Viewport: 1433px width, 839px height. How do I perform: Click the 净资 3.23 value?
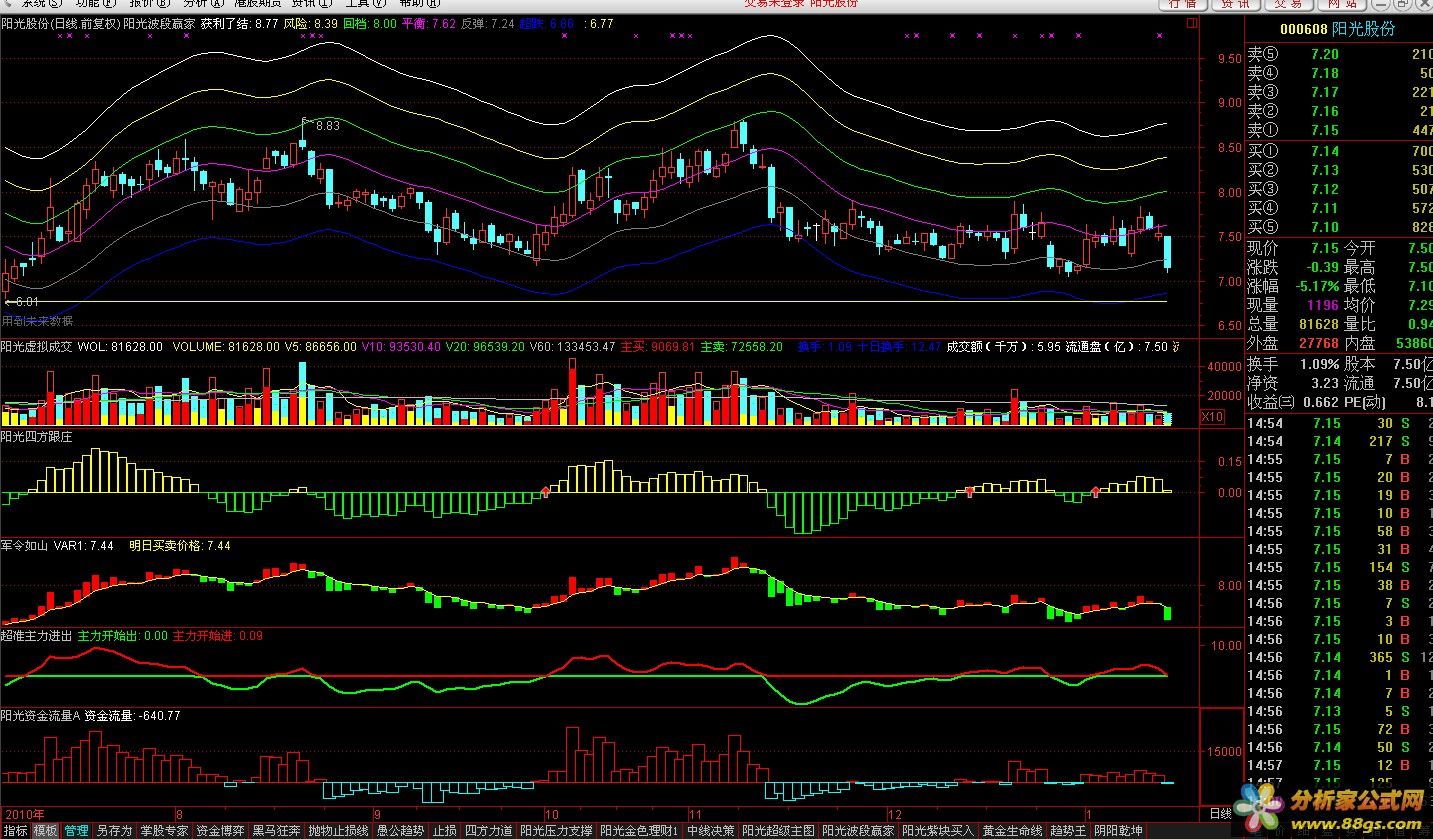click(1325, 382)
